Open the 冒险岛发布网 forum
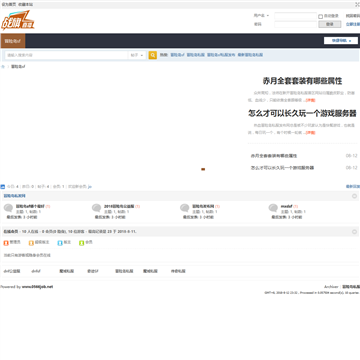Image resolution: width=360 pixels, height=360 pixels. tap(203, 206)
